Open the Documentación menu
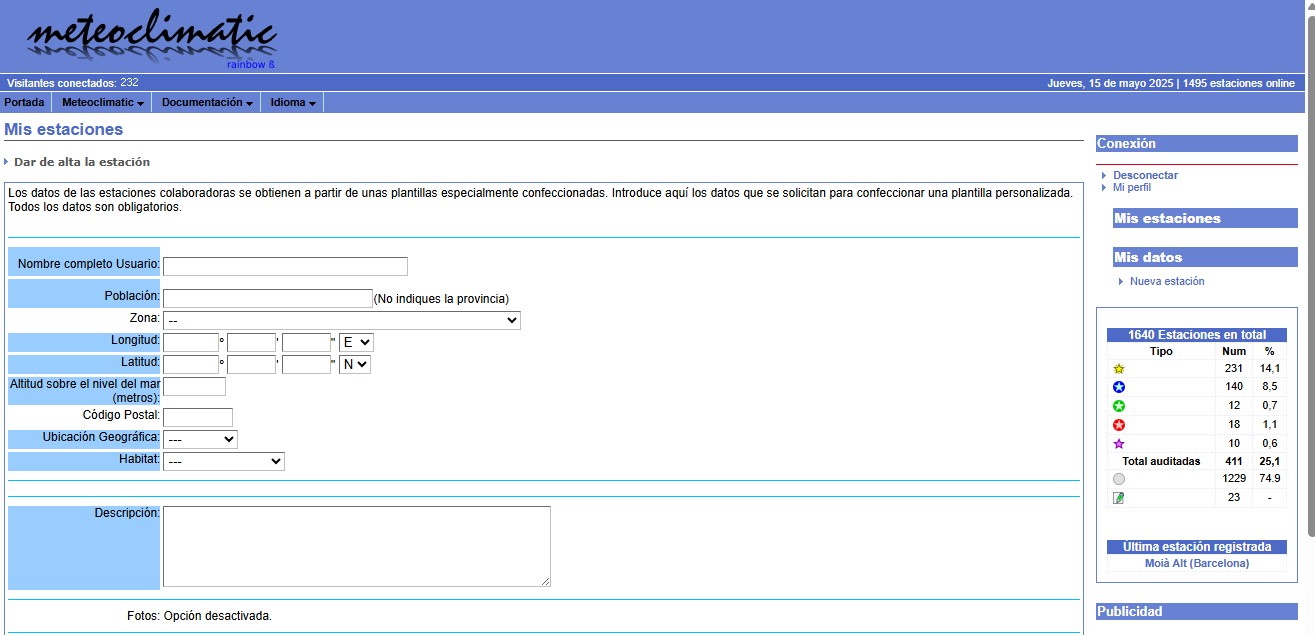The width and height of the screenshot is (1315, 635). coord(207,103)
